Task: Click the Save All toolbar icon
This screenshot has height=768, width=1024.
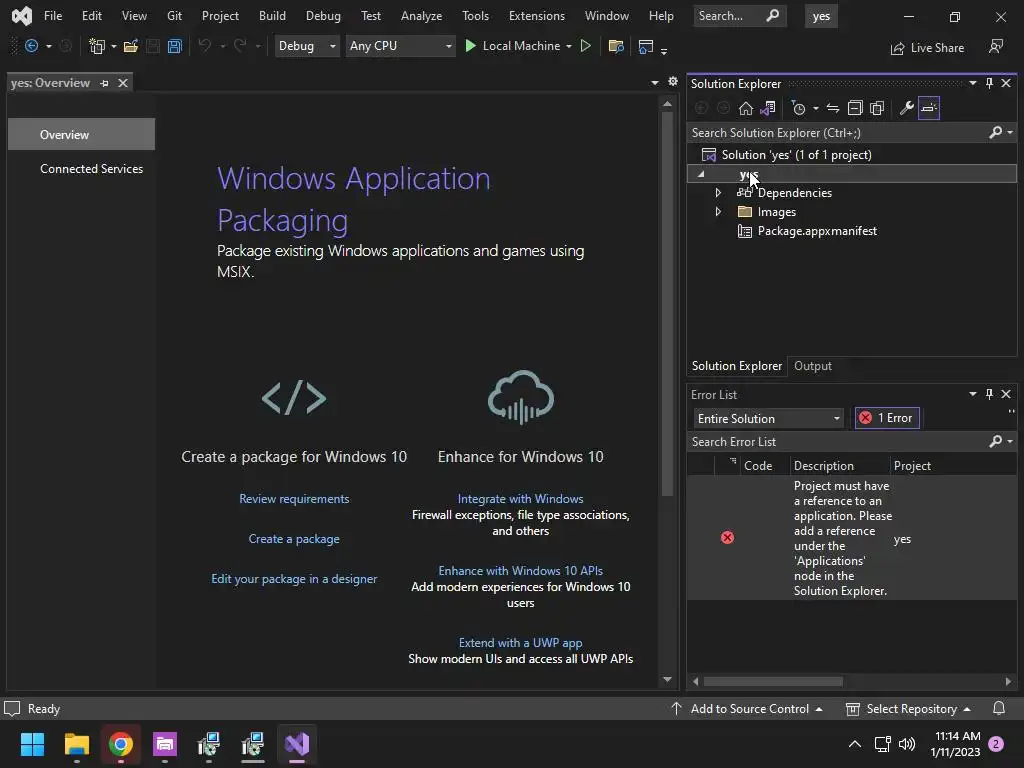Action: tap(174, 46)
